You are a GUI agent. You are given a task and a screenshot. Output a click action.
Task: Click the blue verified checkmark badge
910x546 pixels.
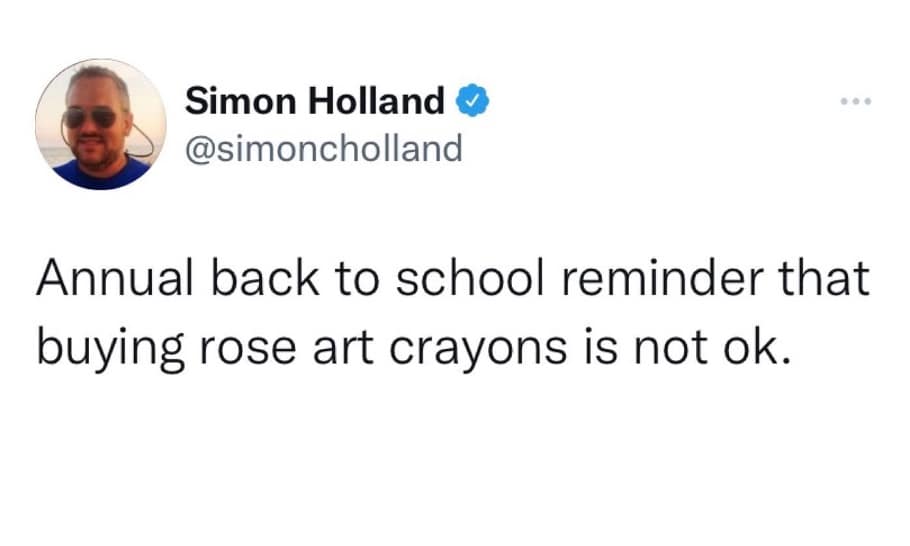click(471, 101)
